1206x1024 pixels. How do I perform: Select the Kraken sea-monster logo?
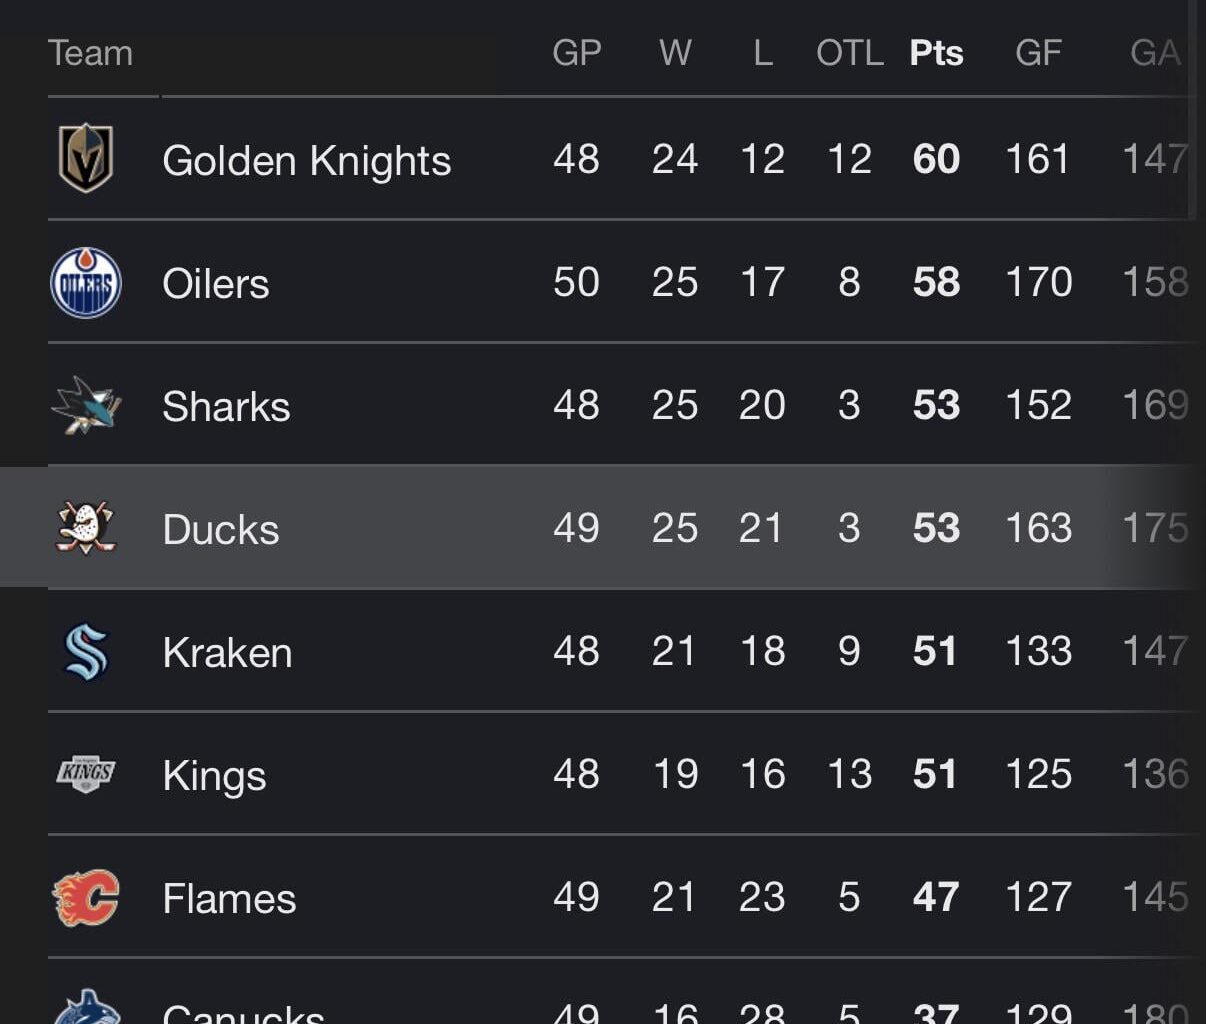(87, 651)
